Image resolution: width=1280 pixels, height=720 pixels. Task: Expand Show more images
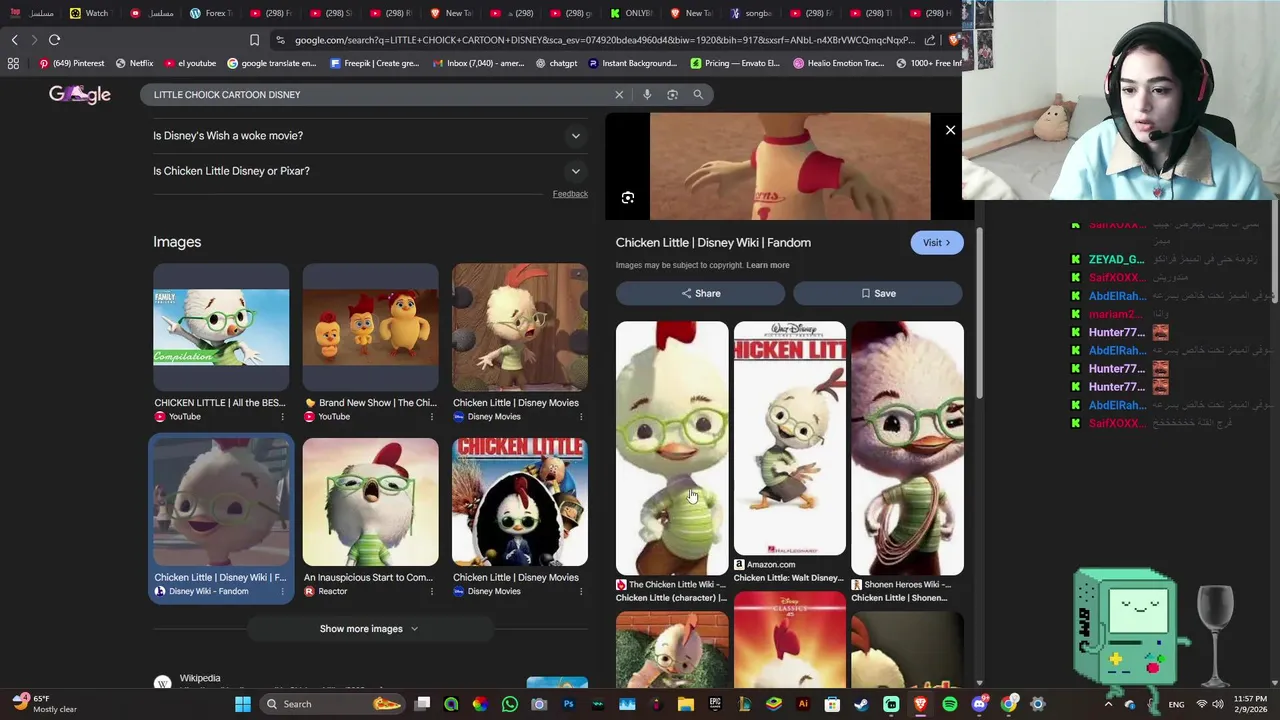tap(369, 629)
